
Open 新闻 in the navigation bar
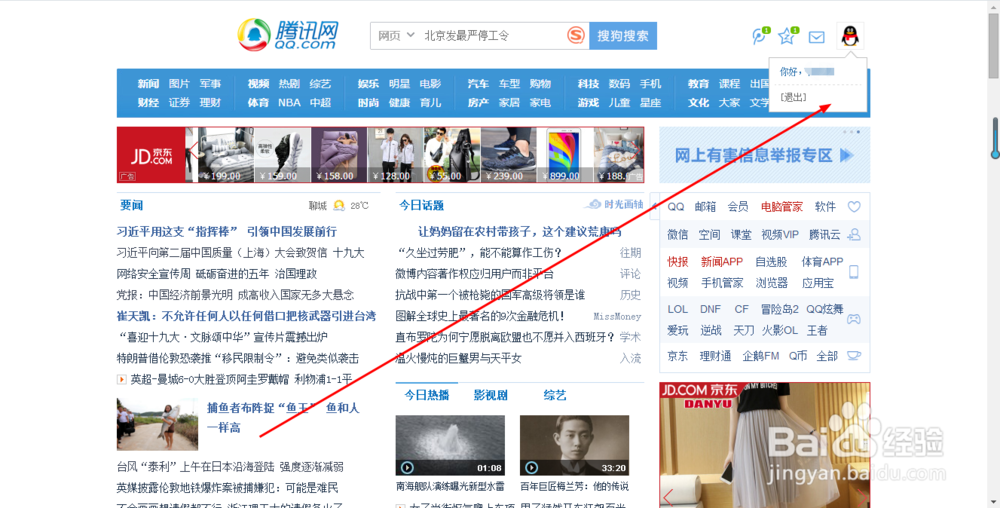click(x=148, y=83)
